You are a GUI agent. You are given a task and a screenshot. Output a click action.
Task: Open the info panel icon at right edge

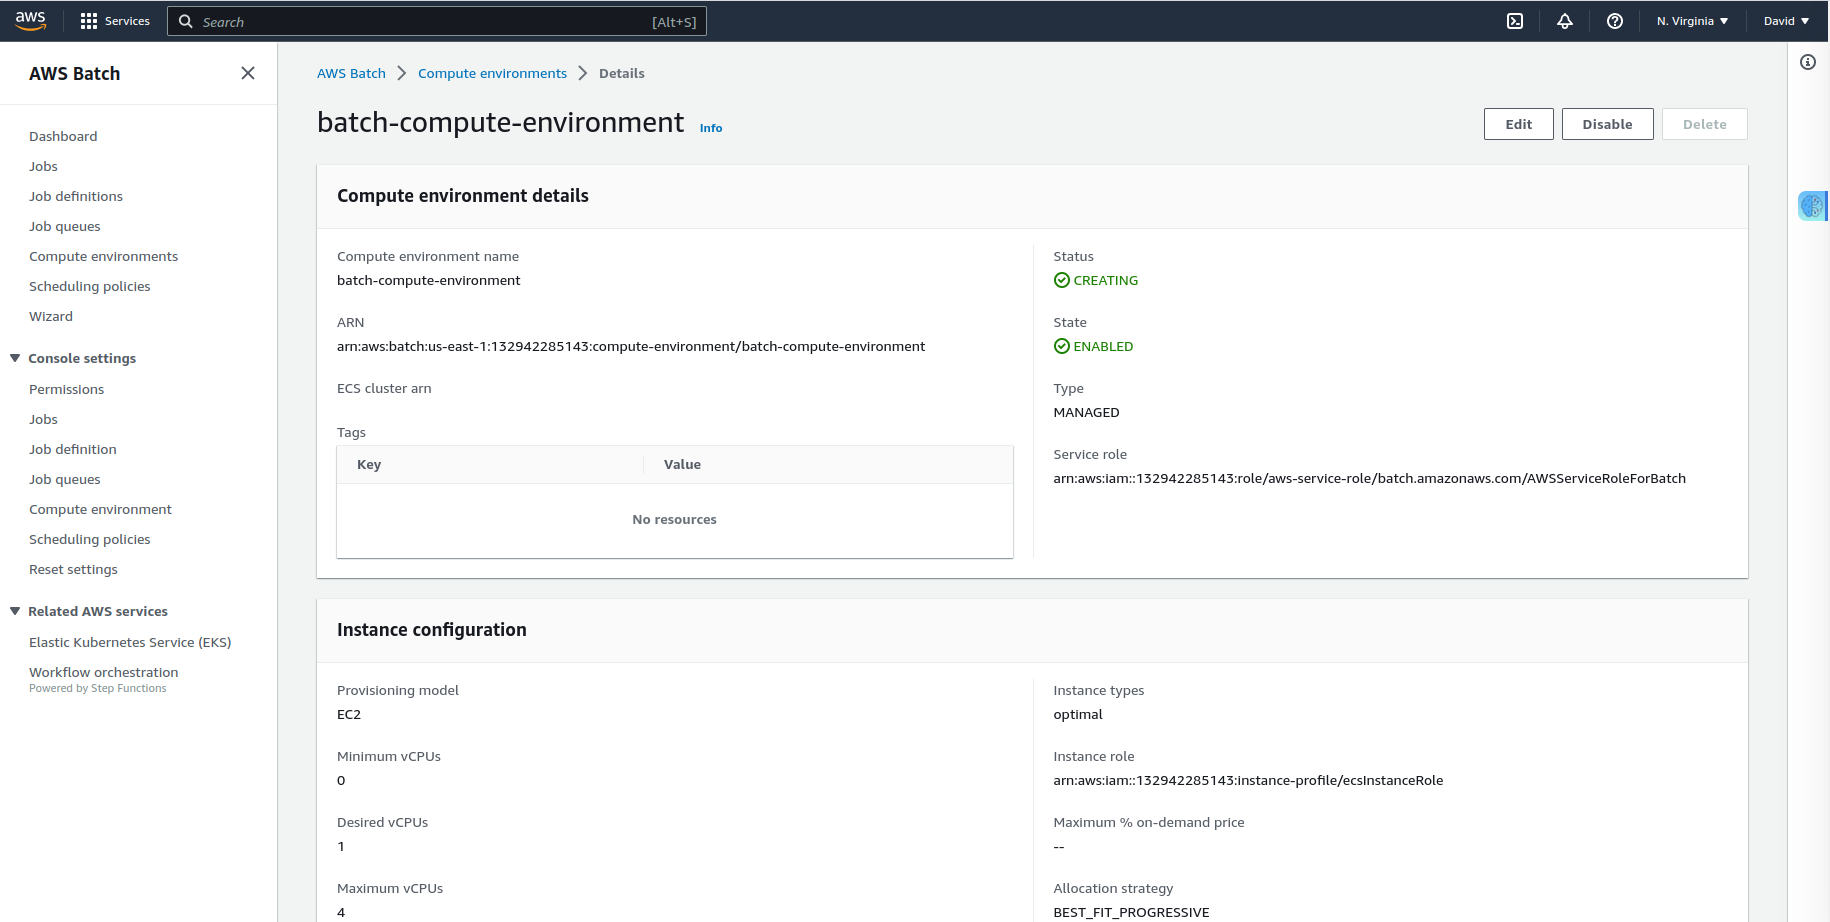coord(1808,62)
